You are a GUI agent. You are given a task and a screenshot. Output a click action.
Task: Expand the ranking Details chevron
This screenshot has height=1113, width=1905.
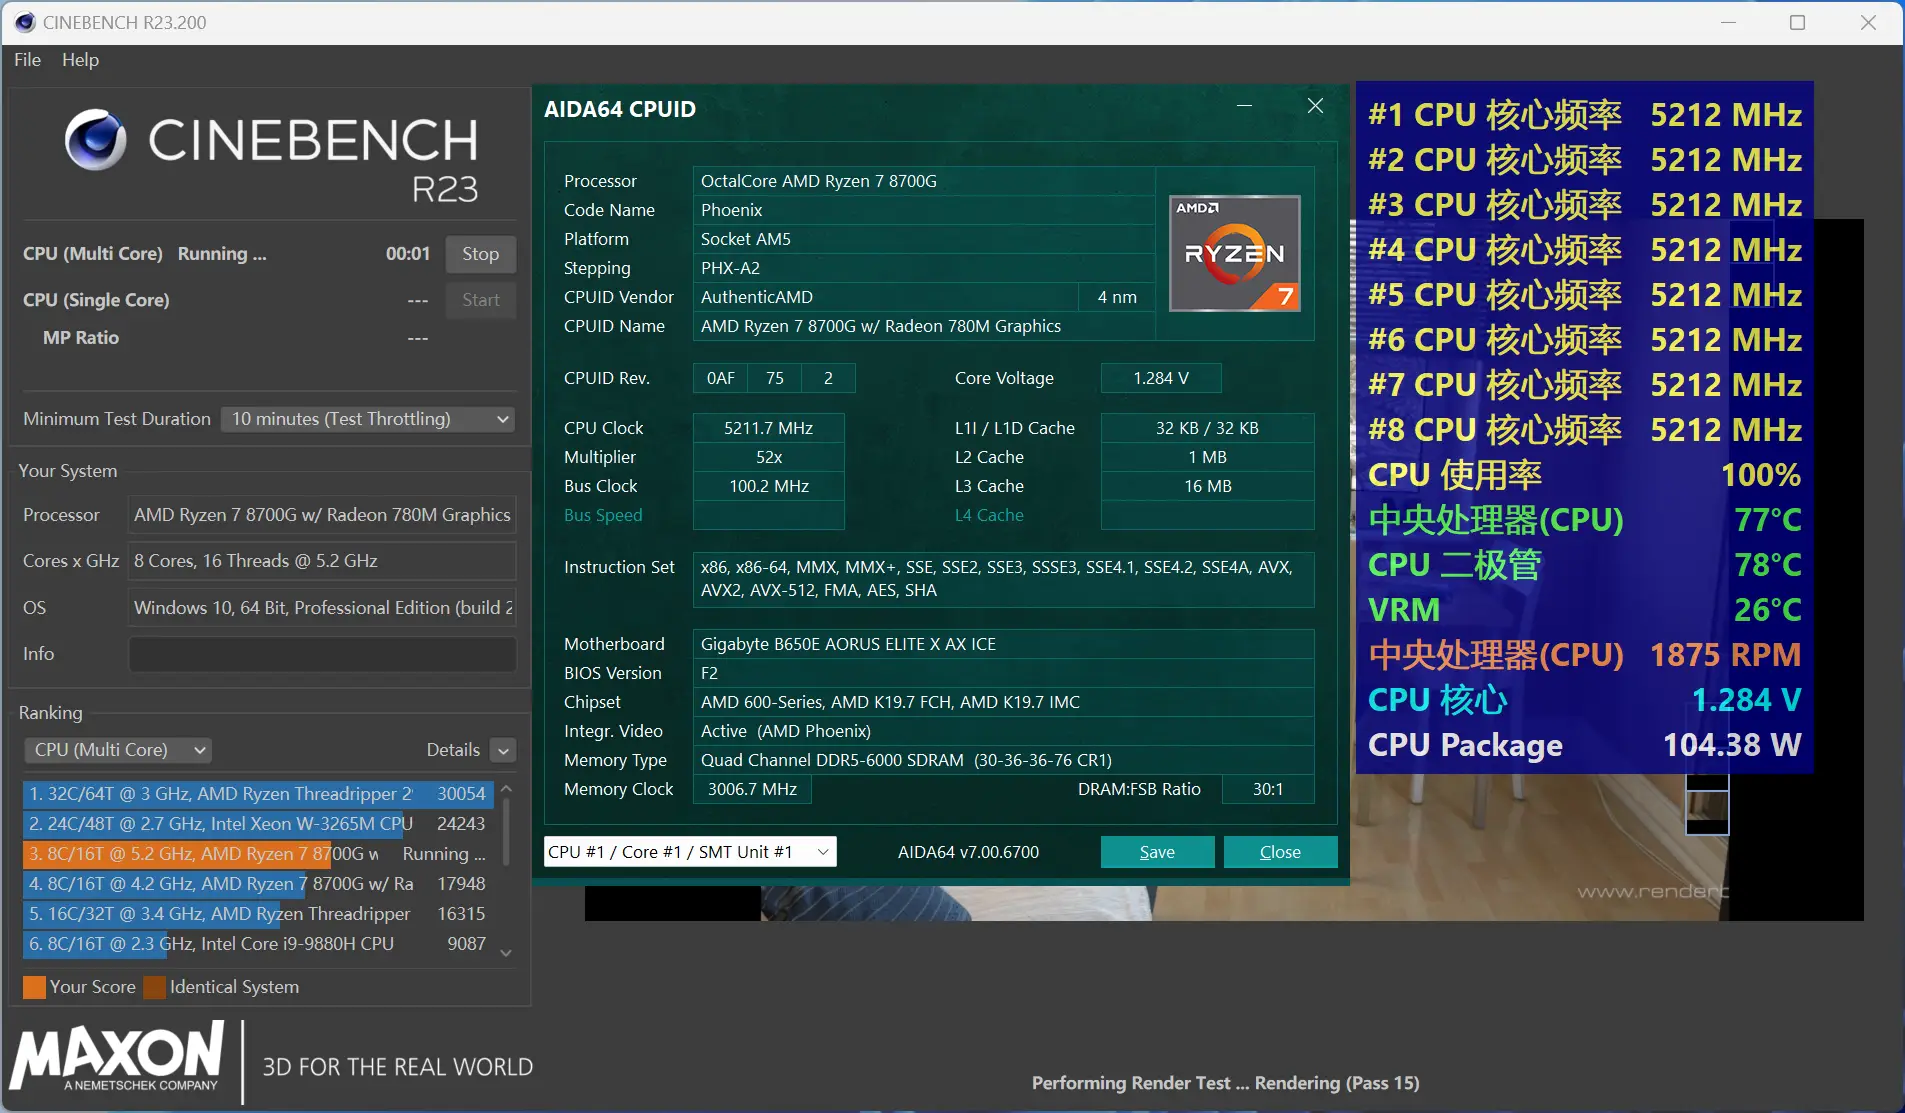503,750
